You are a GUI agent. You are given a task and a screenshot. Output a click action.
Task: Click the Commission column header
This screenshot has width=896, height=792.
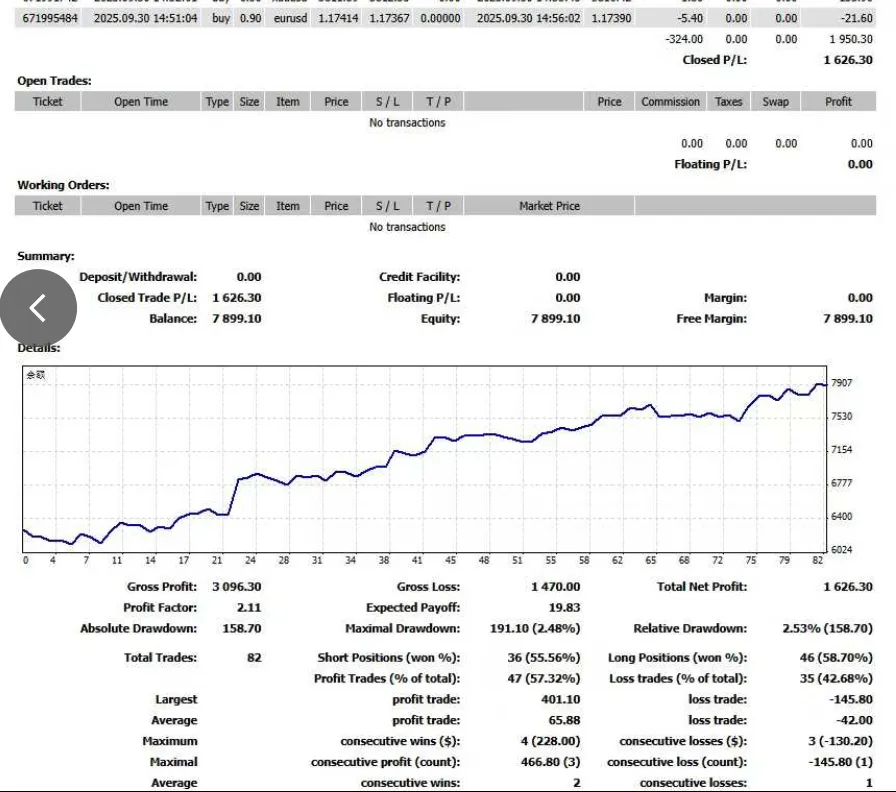tap(670, 102)
